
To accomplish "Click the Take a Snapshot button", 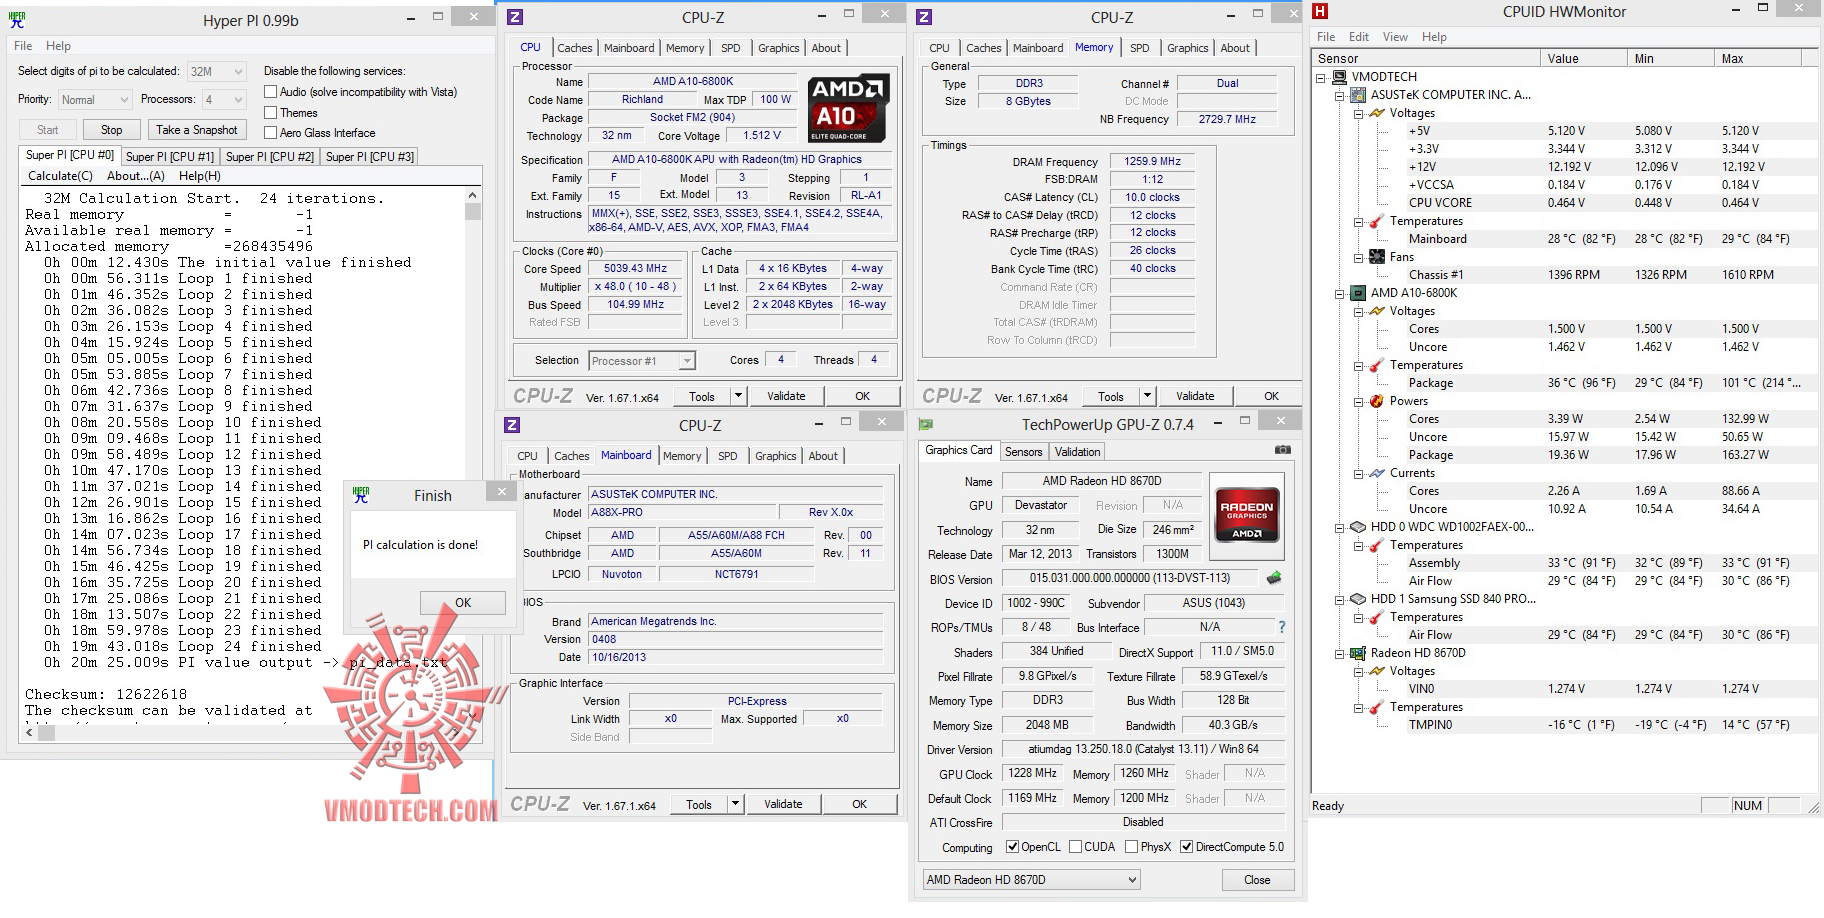I will point(196,130).
